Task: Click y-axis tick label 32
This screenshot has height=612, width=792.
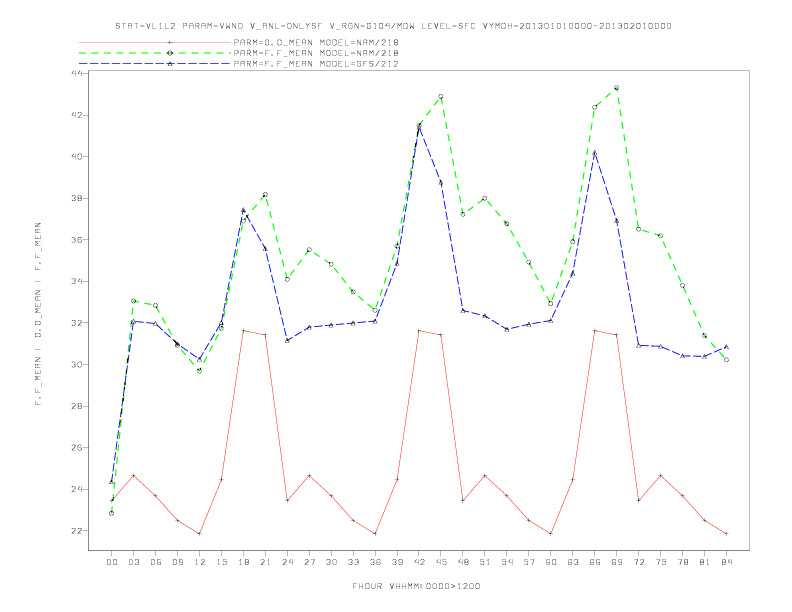Action: 77,323
